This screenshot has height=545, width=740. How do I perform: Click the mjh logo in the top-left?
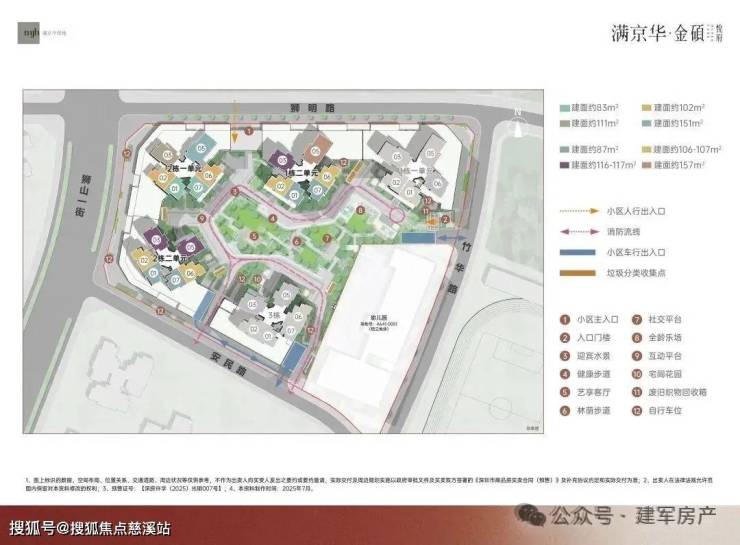[x=29, y=33]
